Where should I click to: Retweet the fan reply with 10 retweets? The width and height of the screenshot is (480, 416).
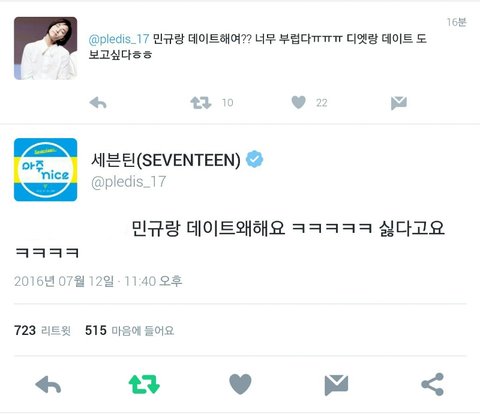click(201, 103)
